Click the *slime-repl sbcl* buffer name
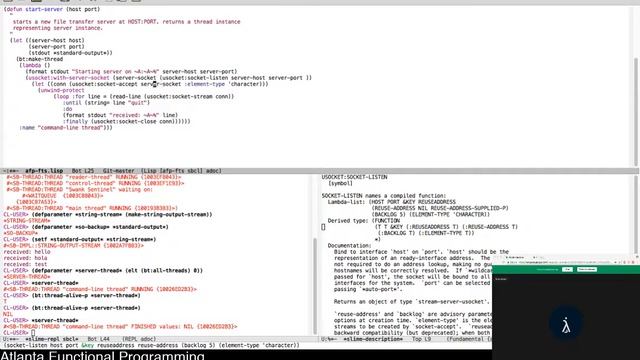640x360 pixels. 52,339
